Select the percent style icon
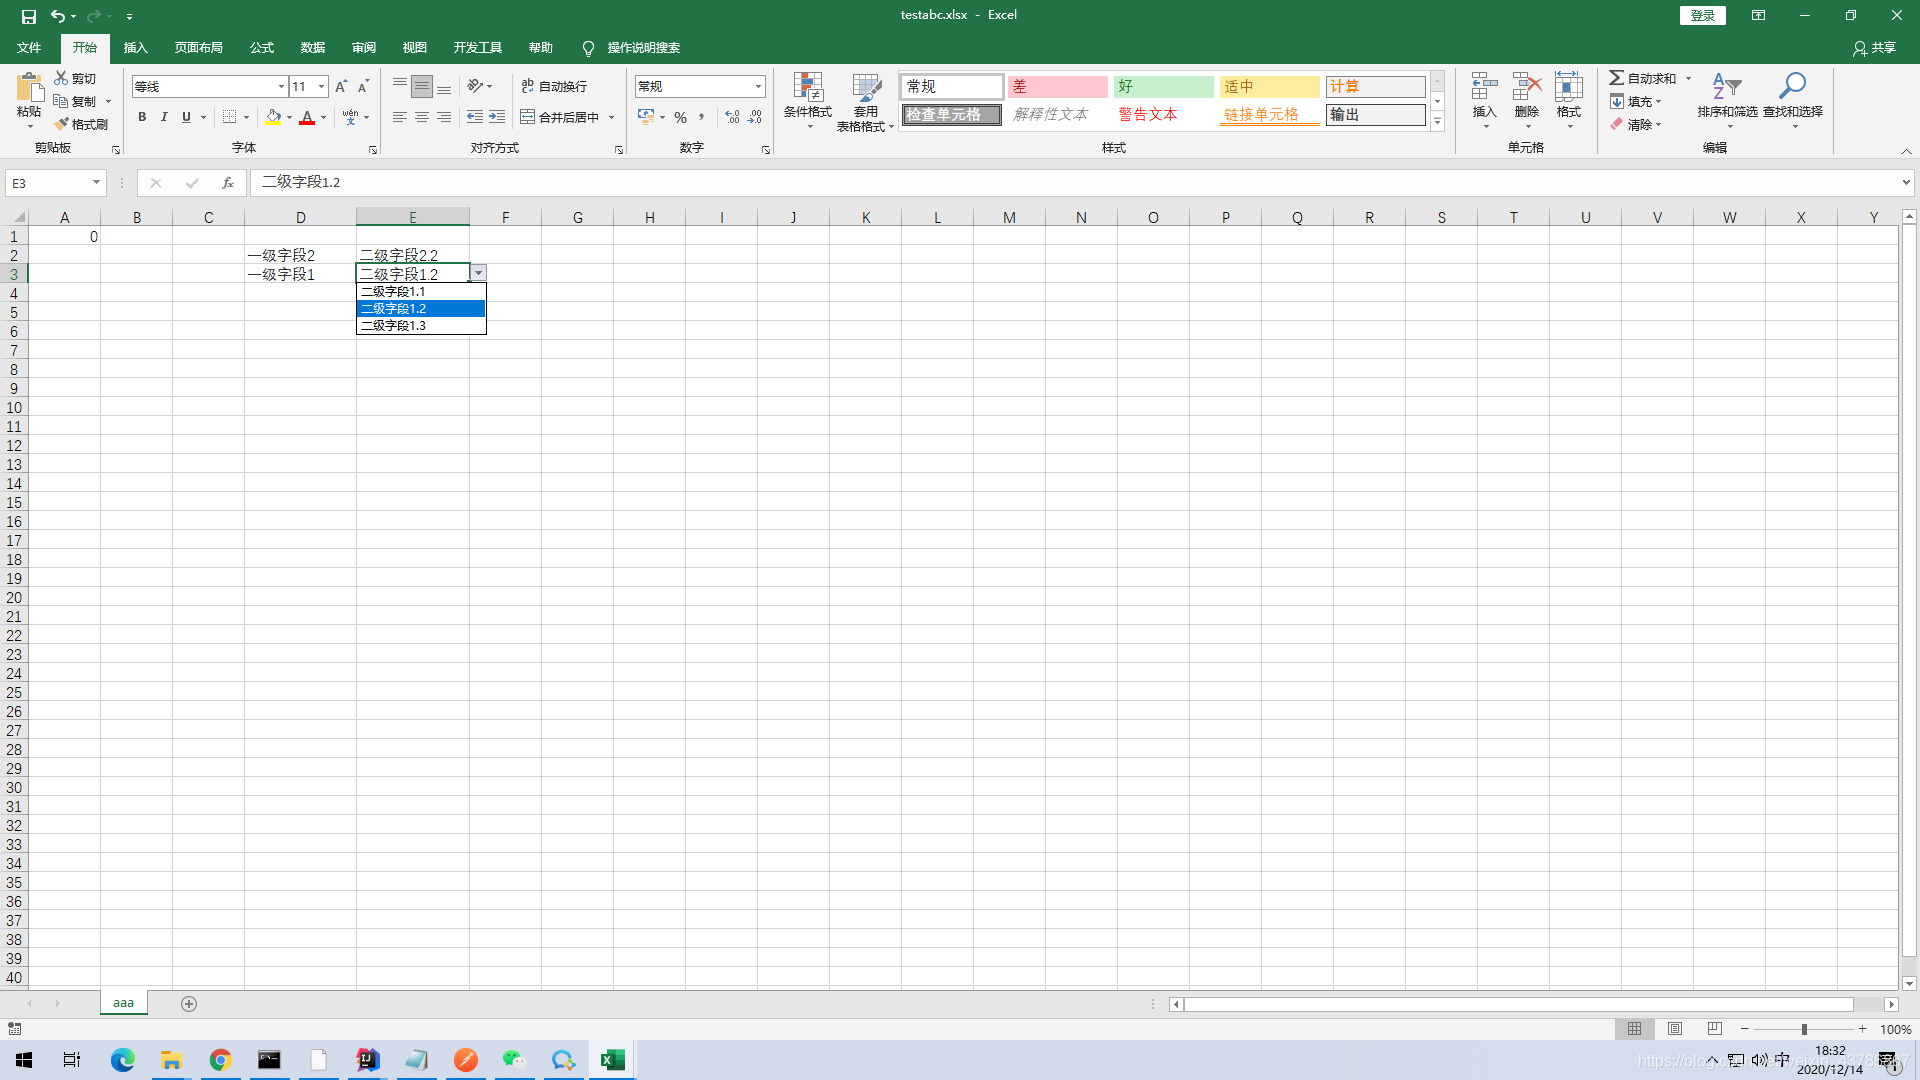1920x1080 pixels. pos(679,116)
